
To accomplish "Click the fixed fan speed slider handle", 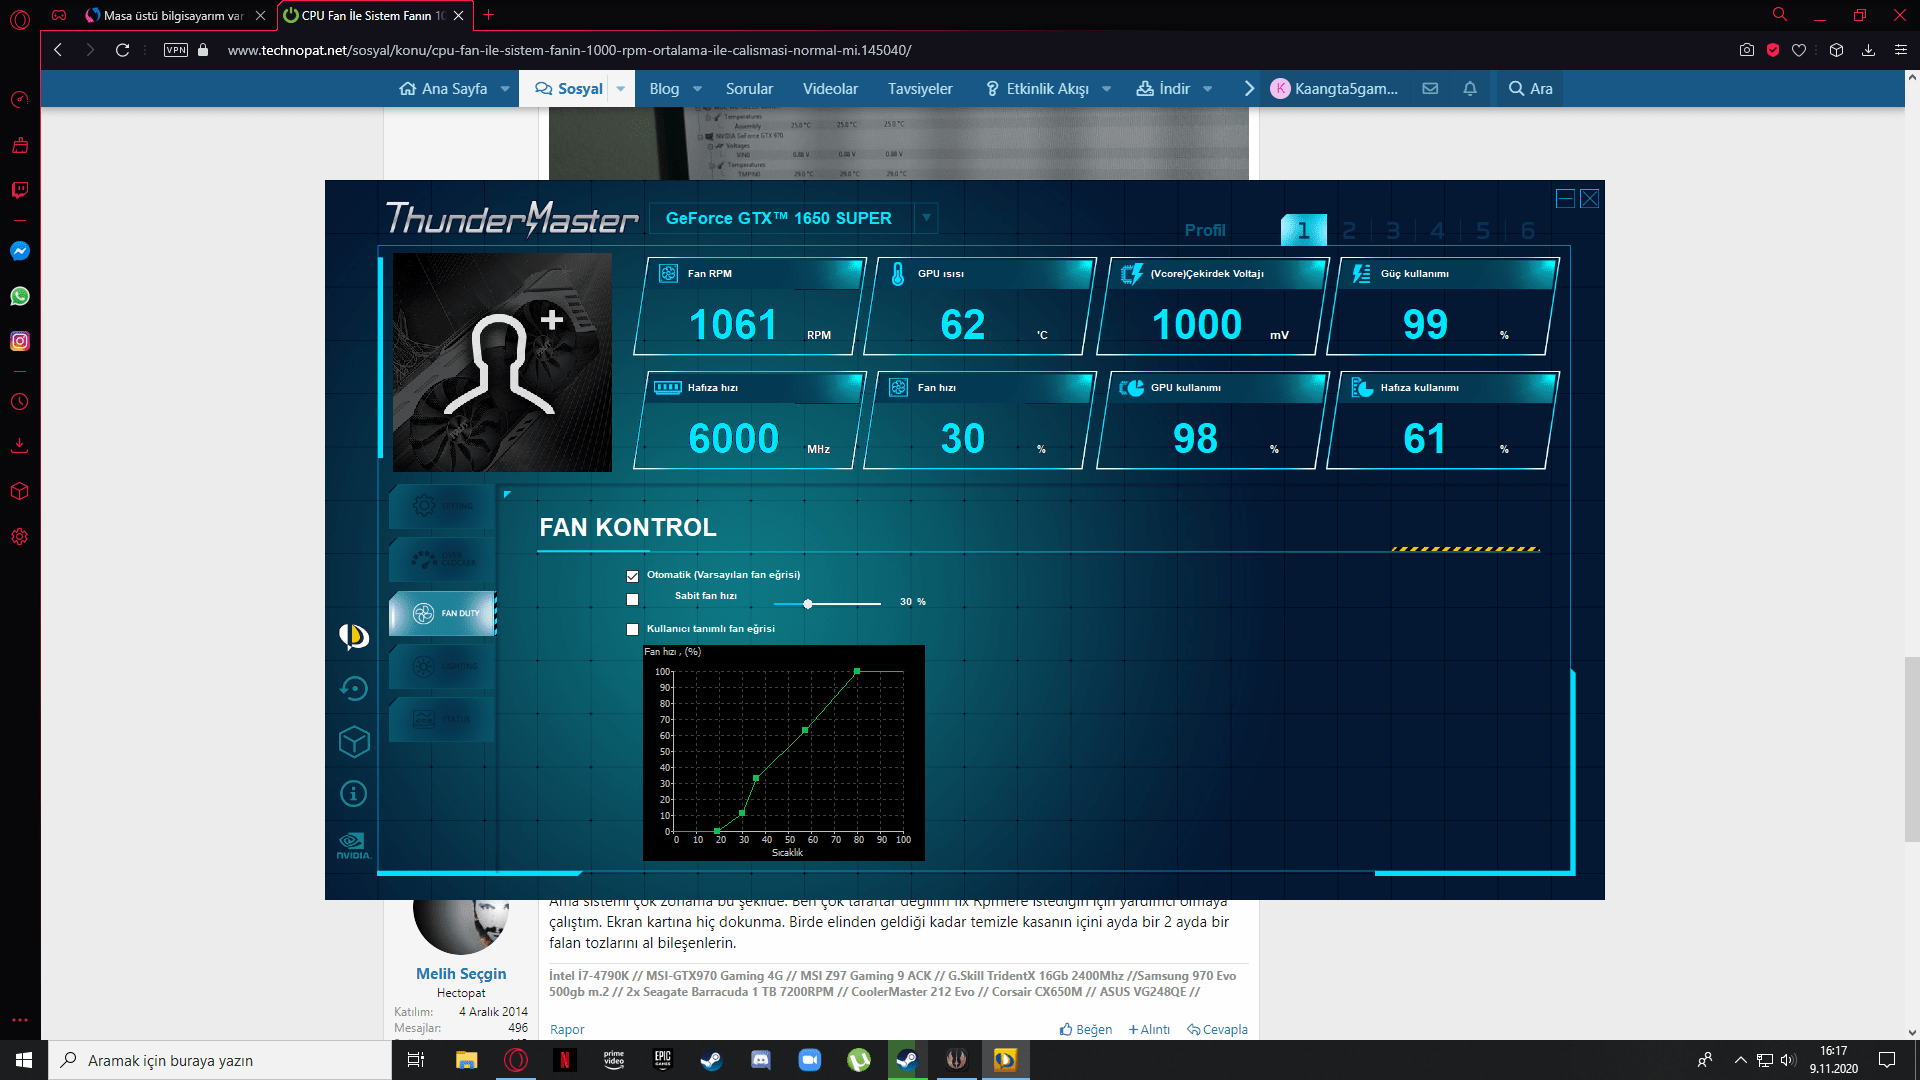I will tap(808, 604).
